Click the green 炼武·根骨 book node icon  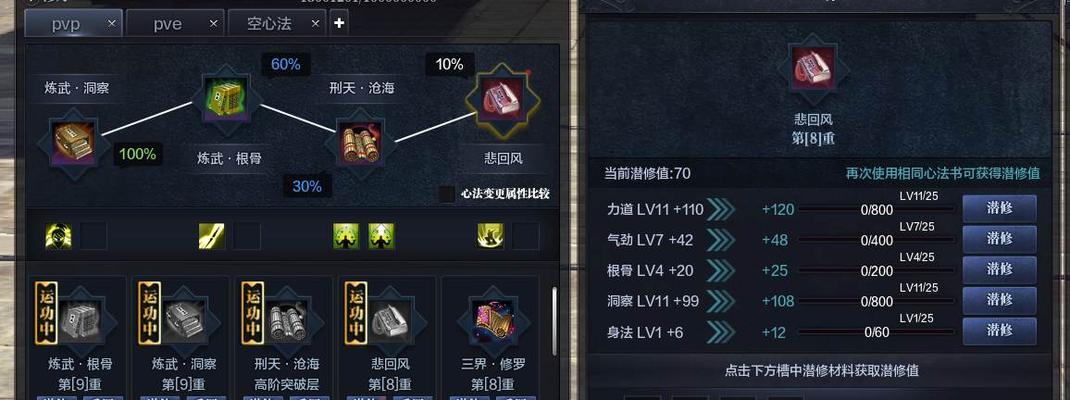coord(225,98)
